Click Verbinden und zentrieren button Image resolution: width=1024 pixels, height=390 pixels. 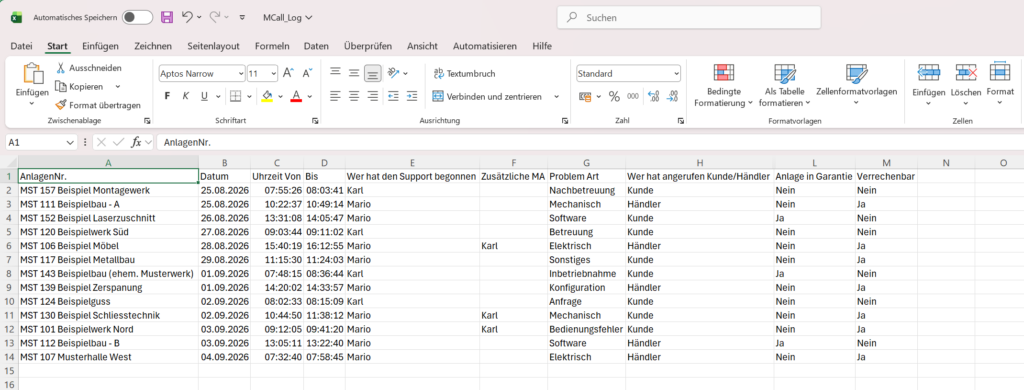click(x=487, y=96)
